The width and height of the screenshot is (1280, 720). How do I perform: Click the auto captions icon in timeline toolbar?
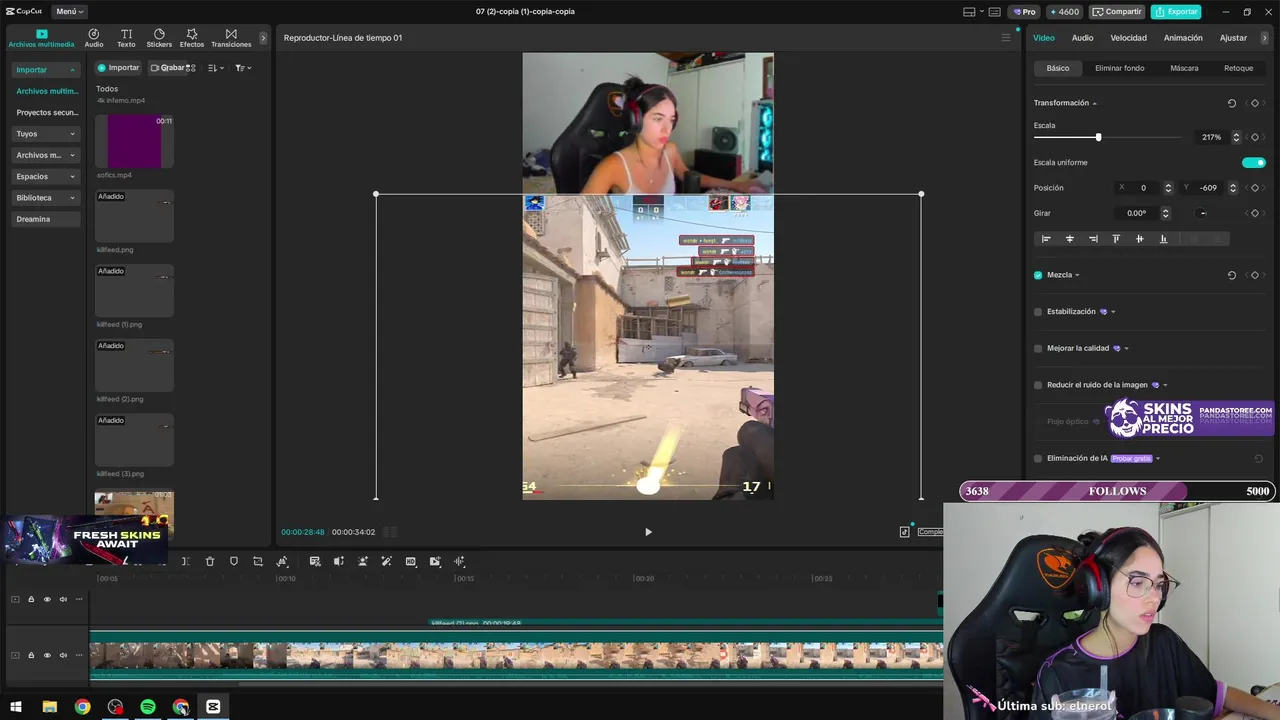tap(315, 561)
